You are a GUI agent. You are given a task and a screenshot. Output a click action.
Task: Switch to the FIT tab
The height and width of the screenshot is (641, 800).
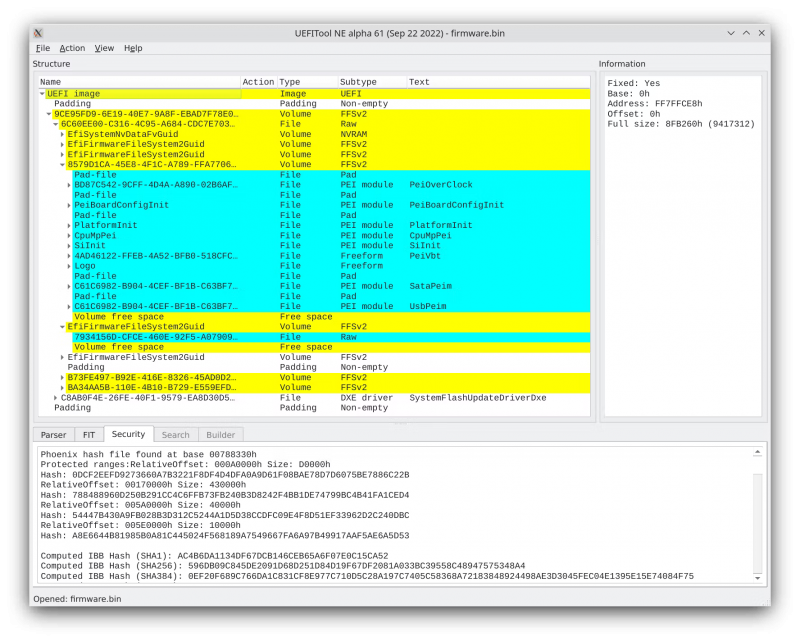pos(89,435)
